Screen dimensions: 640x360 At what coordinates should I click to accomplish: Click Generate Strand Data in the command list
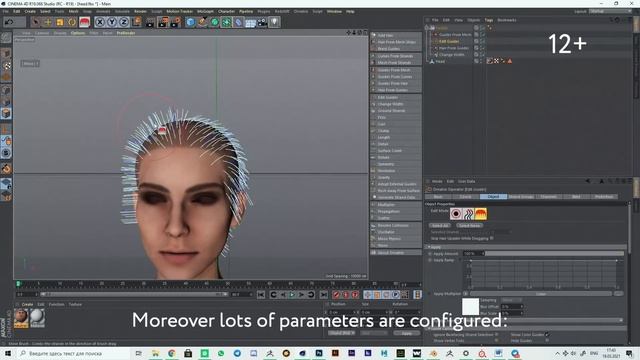point(396,197)
